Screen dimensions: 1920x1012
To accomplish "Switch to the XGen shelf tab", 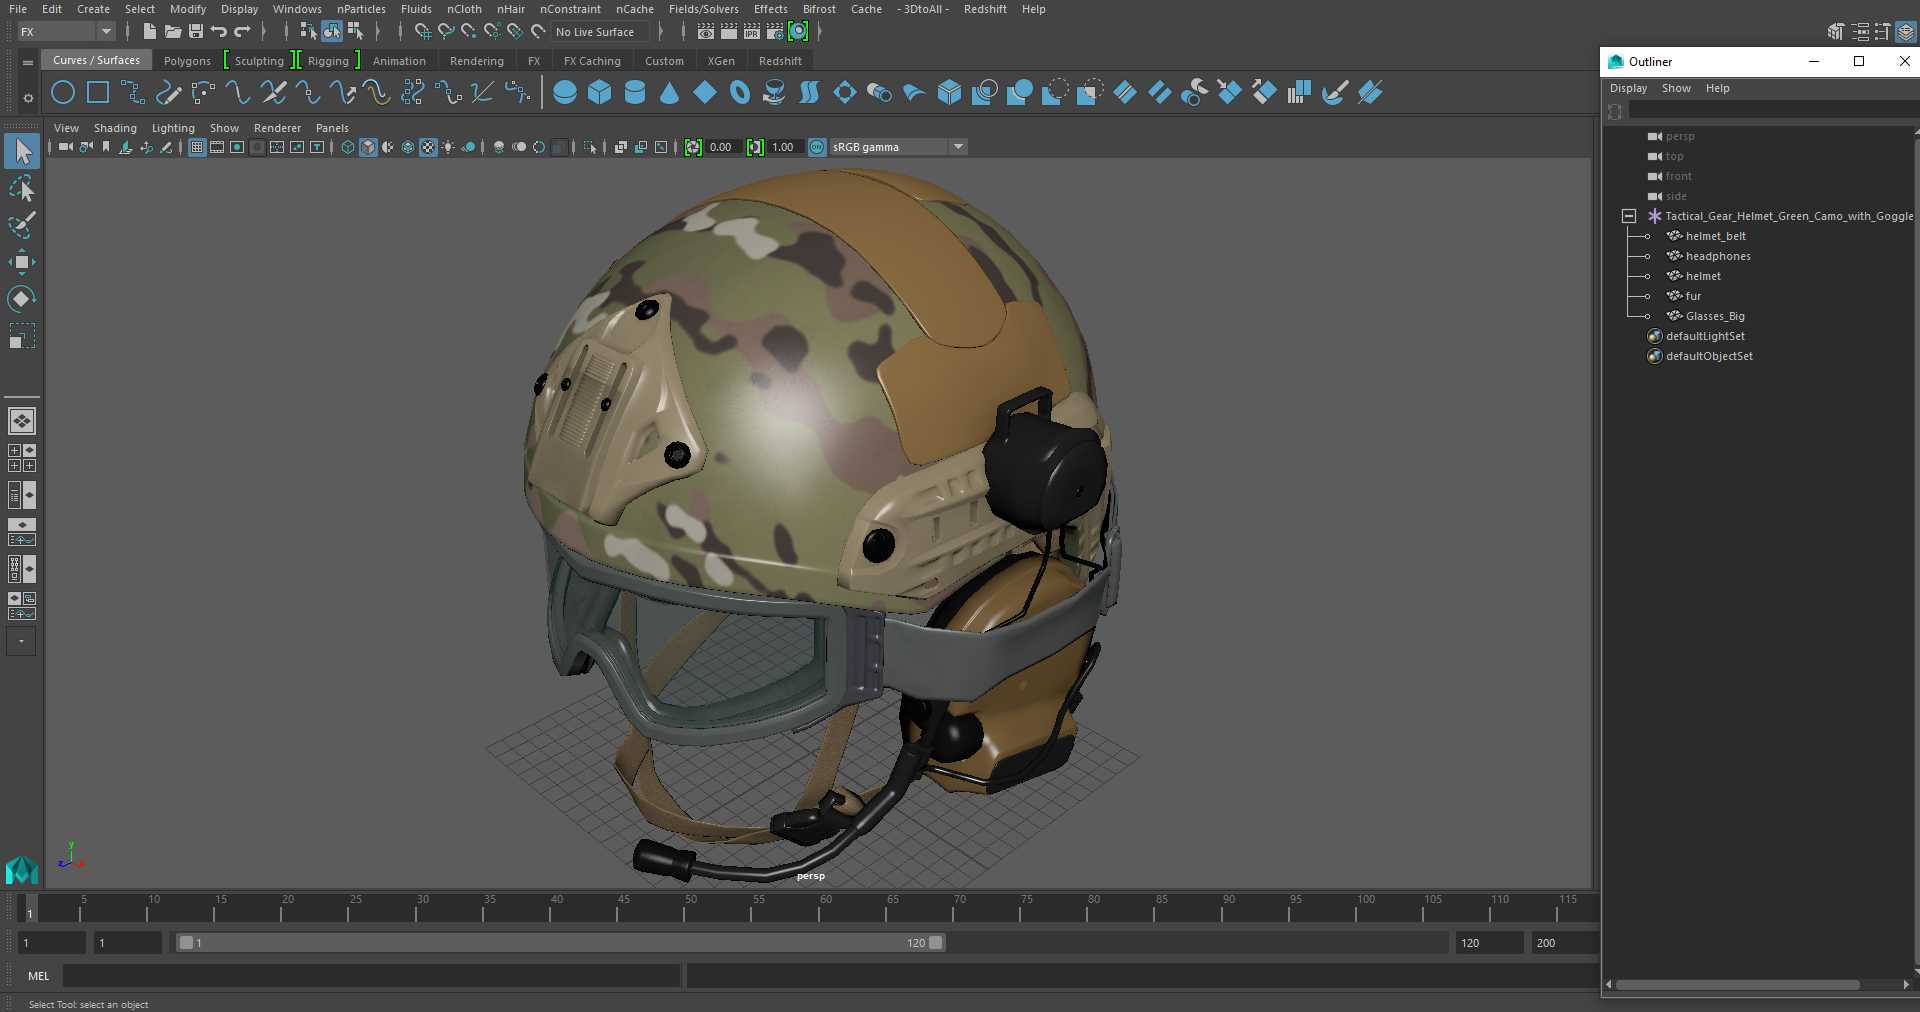I will pos(721,61).
